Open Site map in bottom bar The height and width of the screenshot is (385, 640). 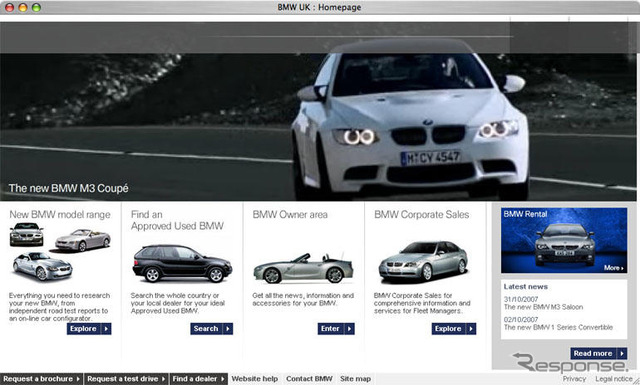pyautogui.click(x=356, y=379)
